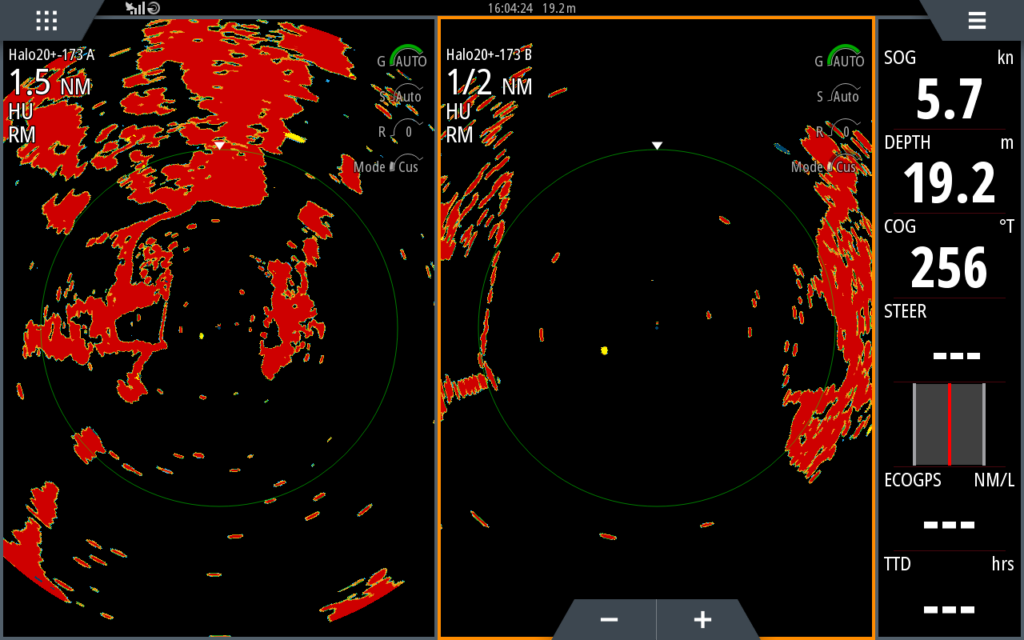Open Gain AUTO control on radar B

pyautogui.click(x=842, y=60)
